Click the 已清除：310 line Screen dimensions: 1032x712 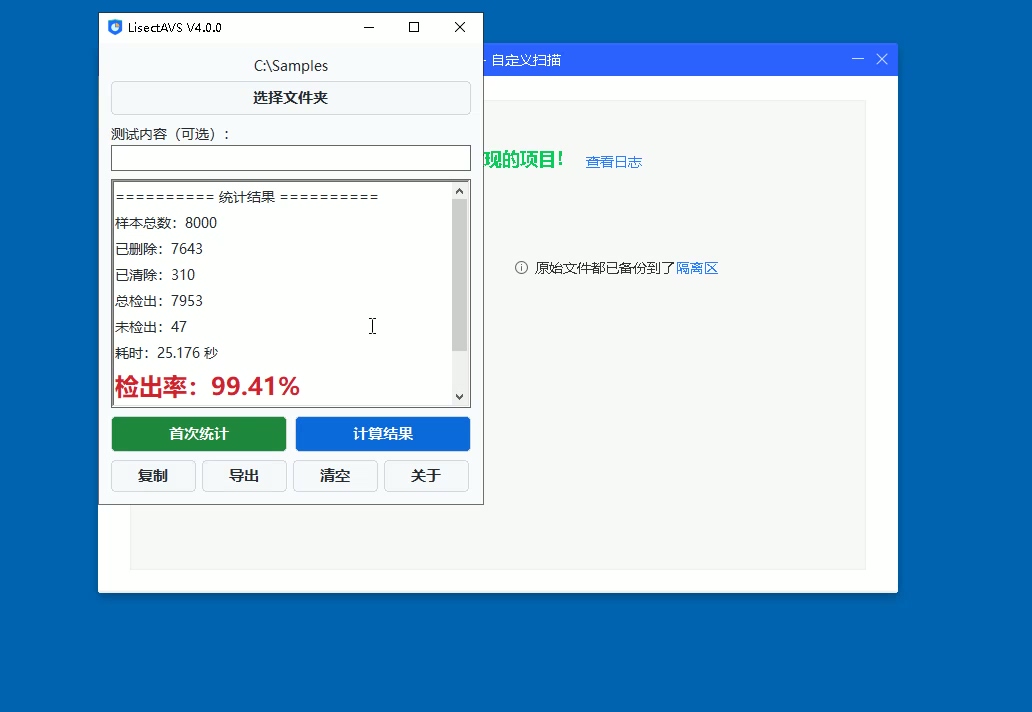[x=155, y=275]
